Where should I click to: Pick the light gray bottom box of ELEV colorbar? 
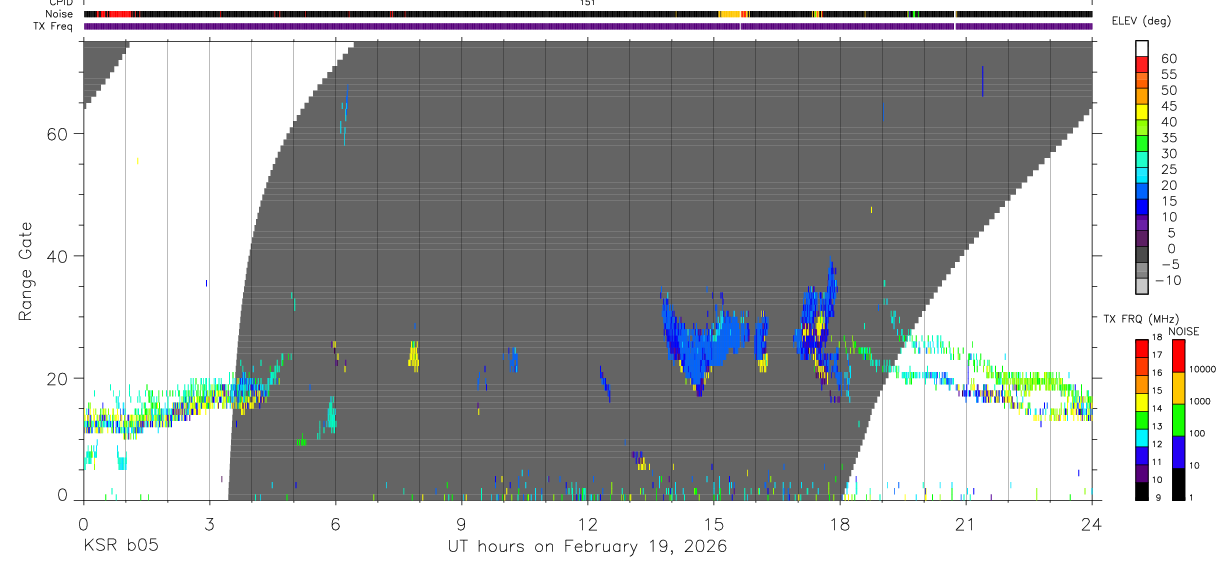tap(1142, 287)
